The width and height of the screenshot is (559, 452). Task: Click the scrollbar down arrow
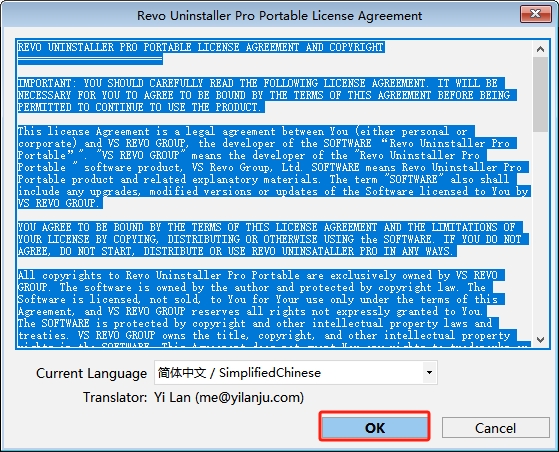pos(540,339)
